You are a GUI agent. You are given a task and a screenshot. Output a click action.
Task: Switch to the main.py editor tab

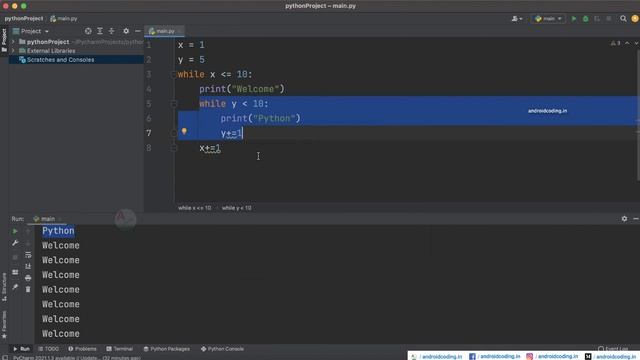coord(164,31)
